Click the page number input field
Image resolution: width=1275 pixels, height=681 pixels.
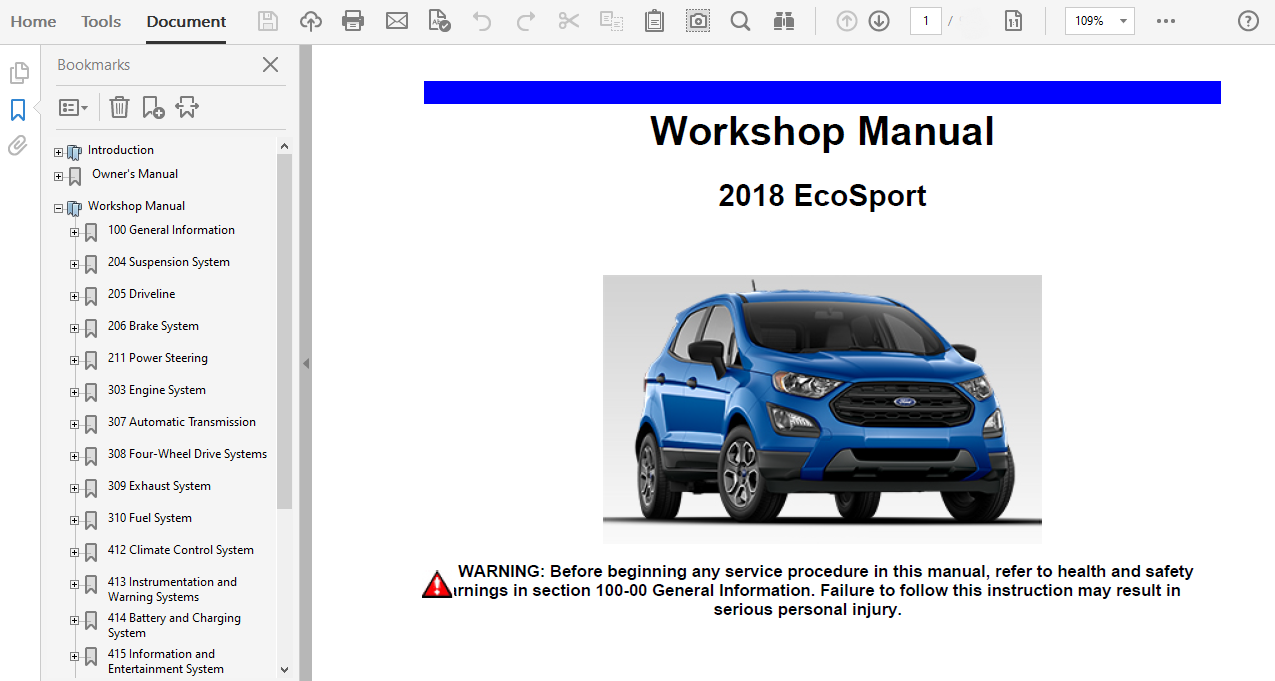(925, 21)
